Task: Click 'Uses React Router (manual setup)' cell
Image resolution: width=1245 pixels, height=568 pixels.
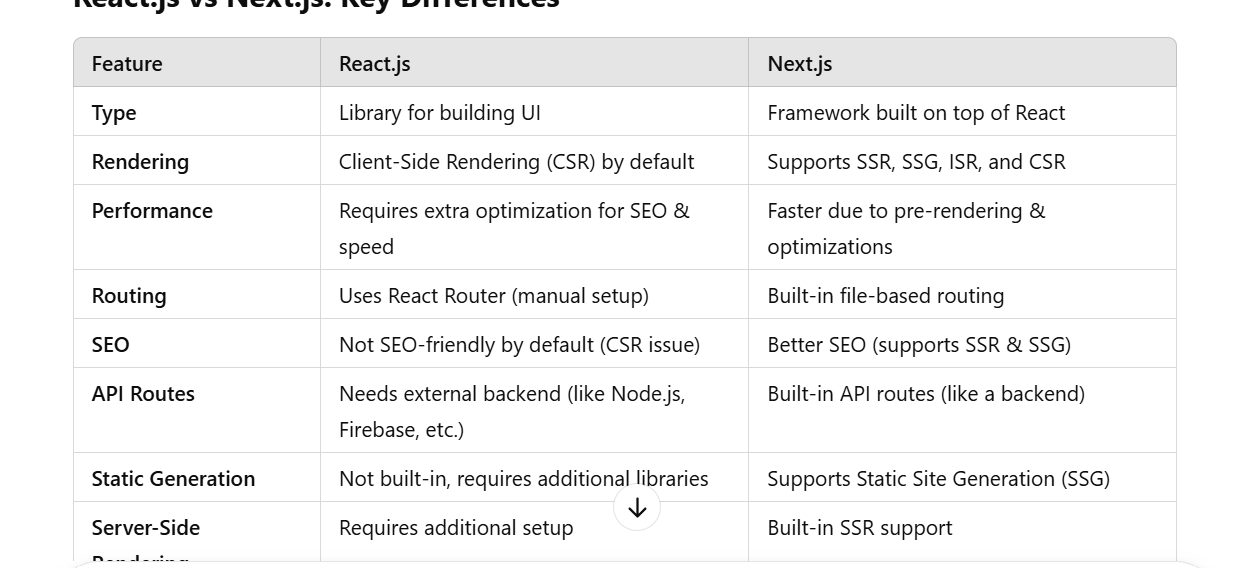Action: [494, 296]
